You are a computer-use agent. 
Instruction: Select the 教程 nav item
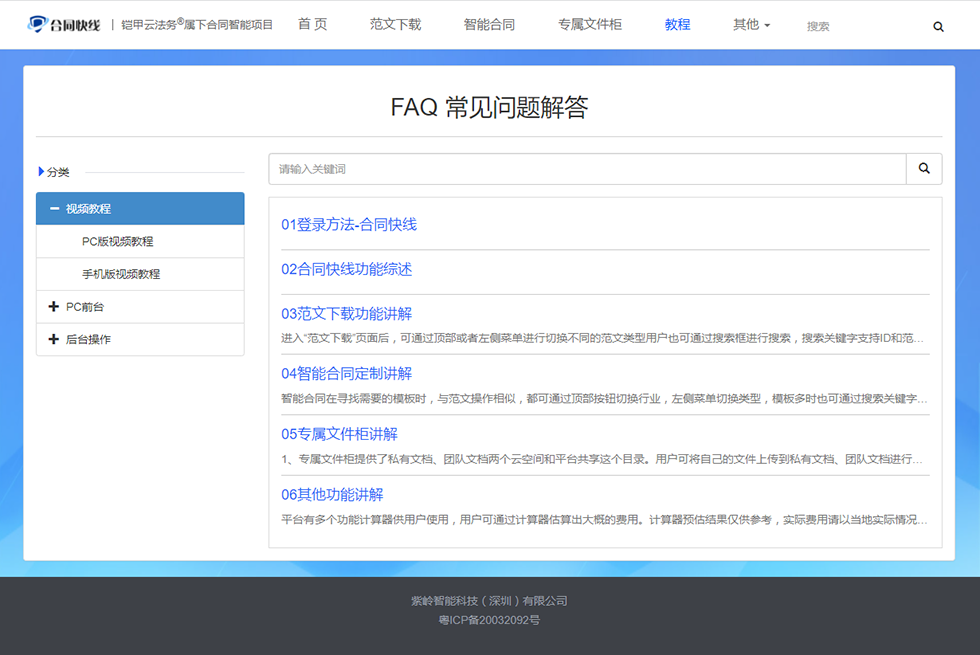click(678, 24)
